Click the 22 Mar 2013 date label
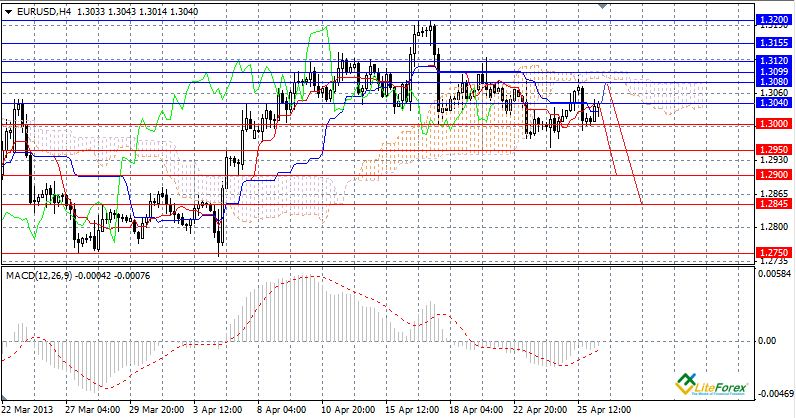Viewport: 796px width, 418px height. tap(28, 410)
